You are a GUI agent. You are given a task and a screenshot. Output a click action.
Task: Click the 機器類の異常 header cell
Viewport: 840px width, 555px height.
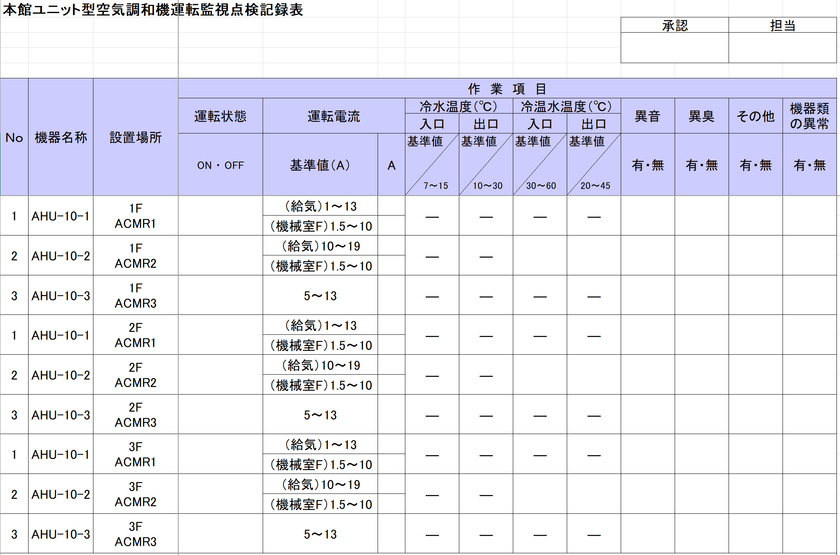(x=809, y=116)
